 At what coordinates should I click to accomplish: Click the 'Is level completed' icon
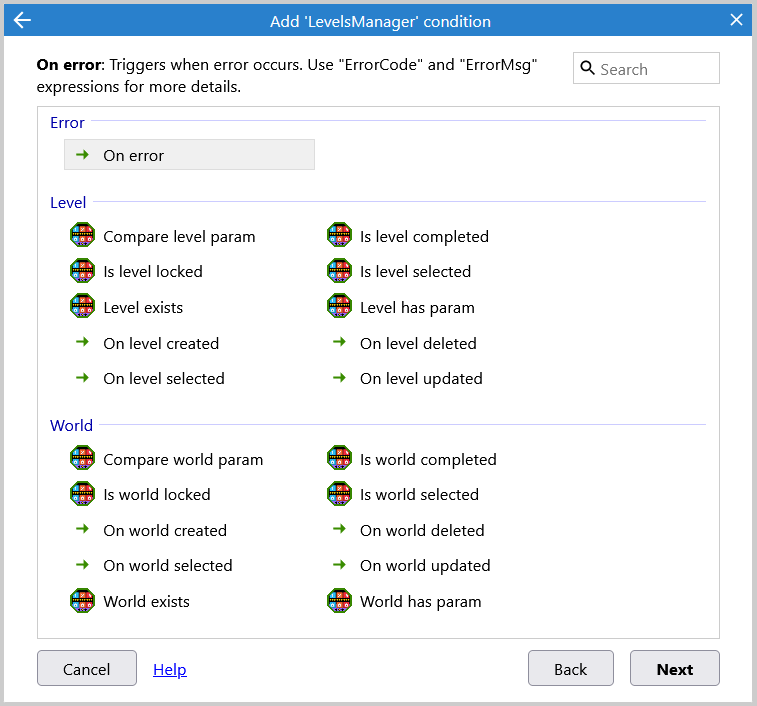(x=339, y=236)
